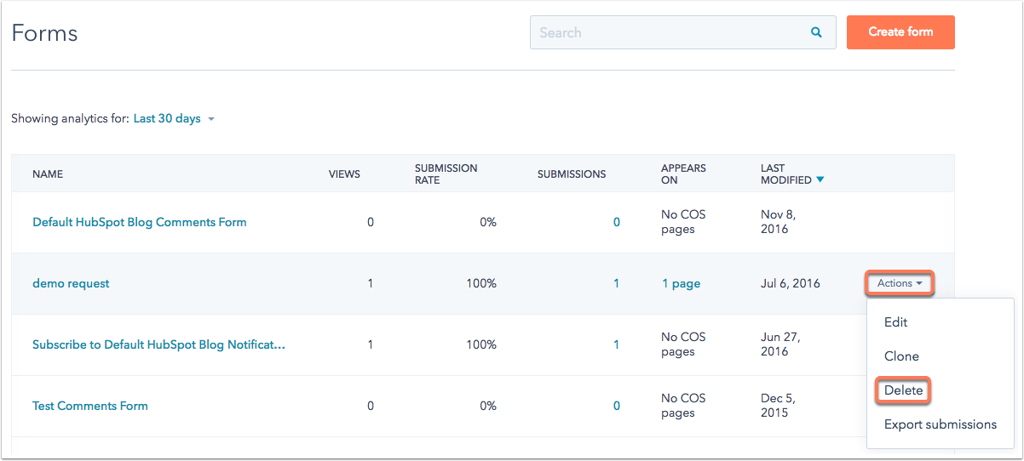
Task: Open the demo request form
Action: 71,283
